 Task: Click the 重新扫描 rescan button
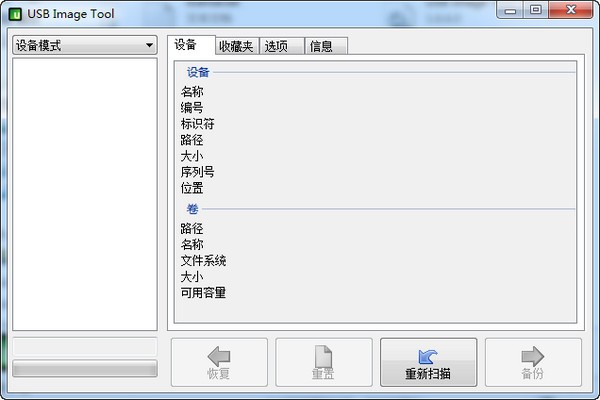pos(429,362)
